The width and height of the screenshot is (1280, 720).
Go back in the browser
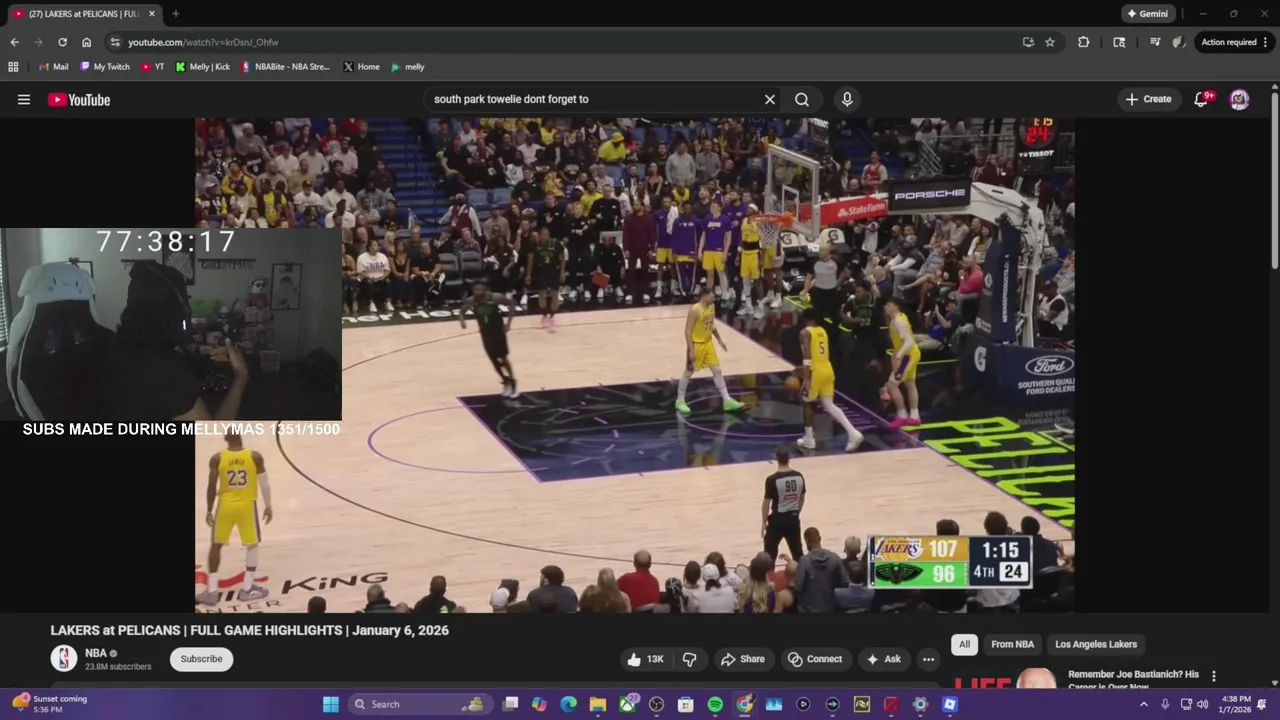pos(14,42)
